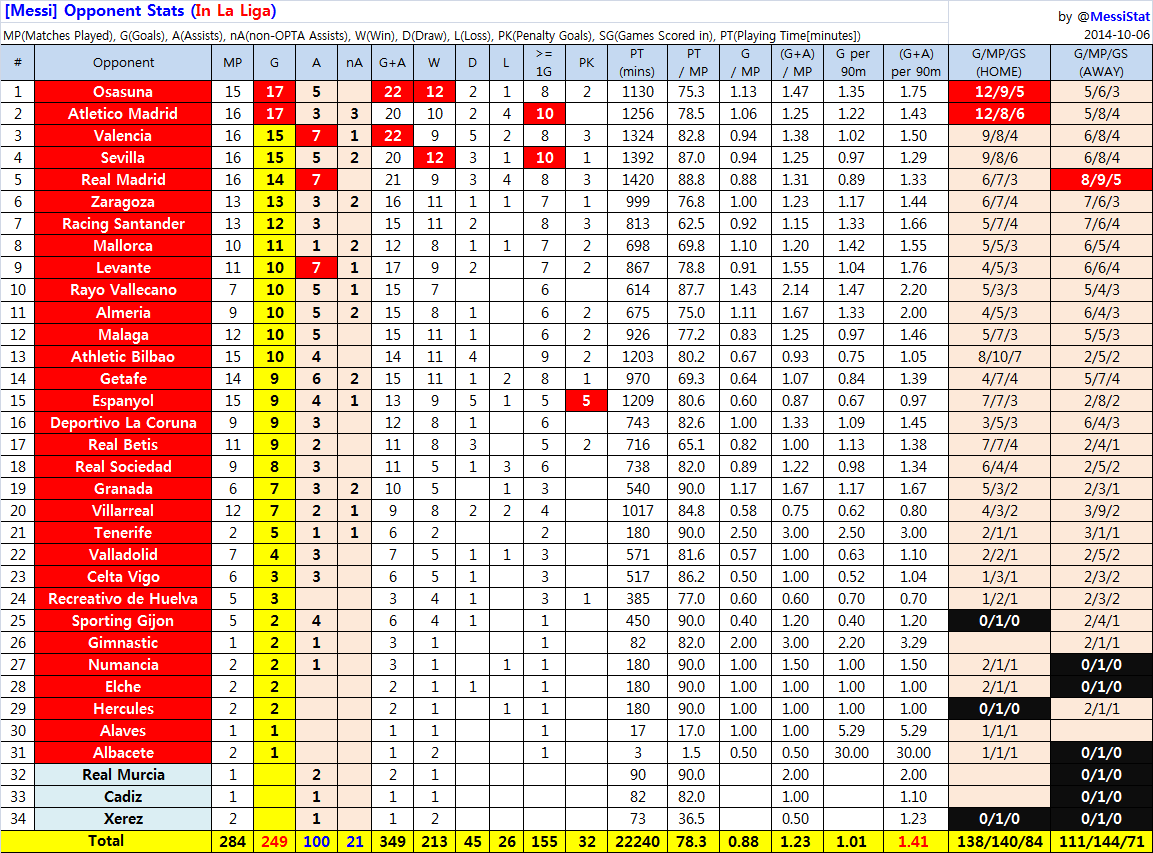The width and height of the screenshot is (1153, 853).
Task: Click Espanyol's red PK value 5
Action: pyautogui.click(x=586, y=401)
